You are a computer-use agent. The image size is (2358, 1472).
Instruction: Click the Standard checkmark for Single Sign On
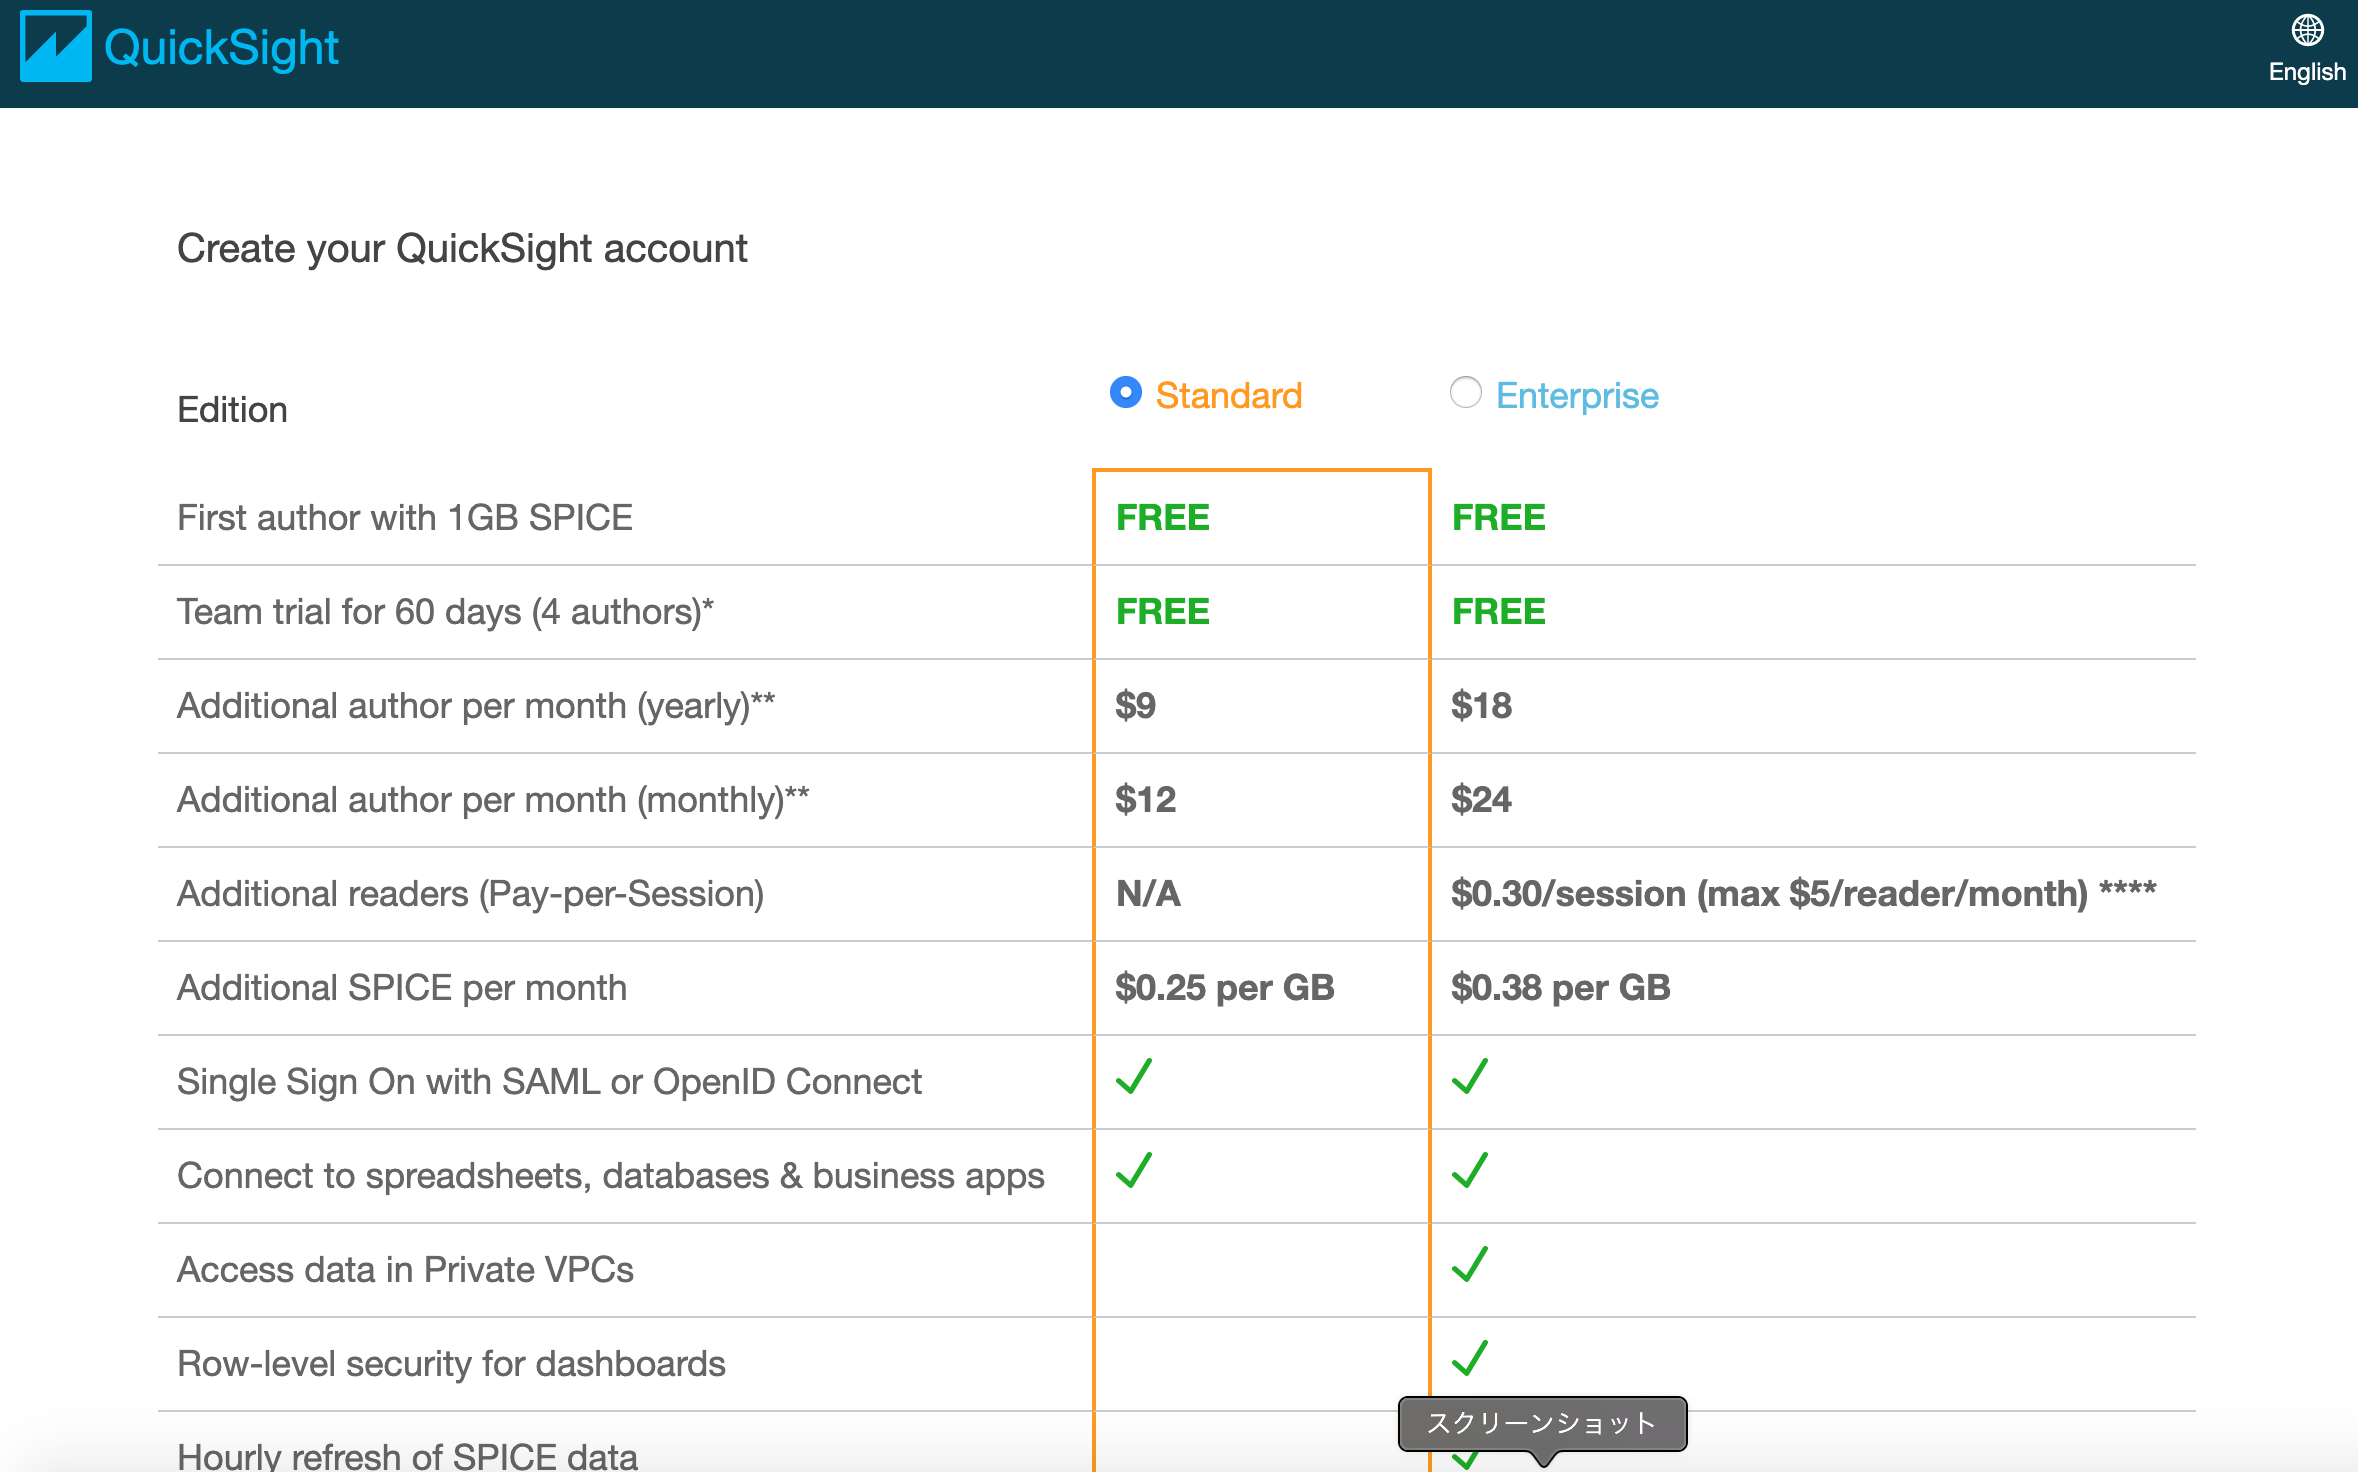click(x=1134, y=1077)
